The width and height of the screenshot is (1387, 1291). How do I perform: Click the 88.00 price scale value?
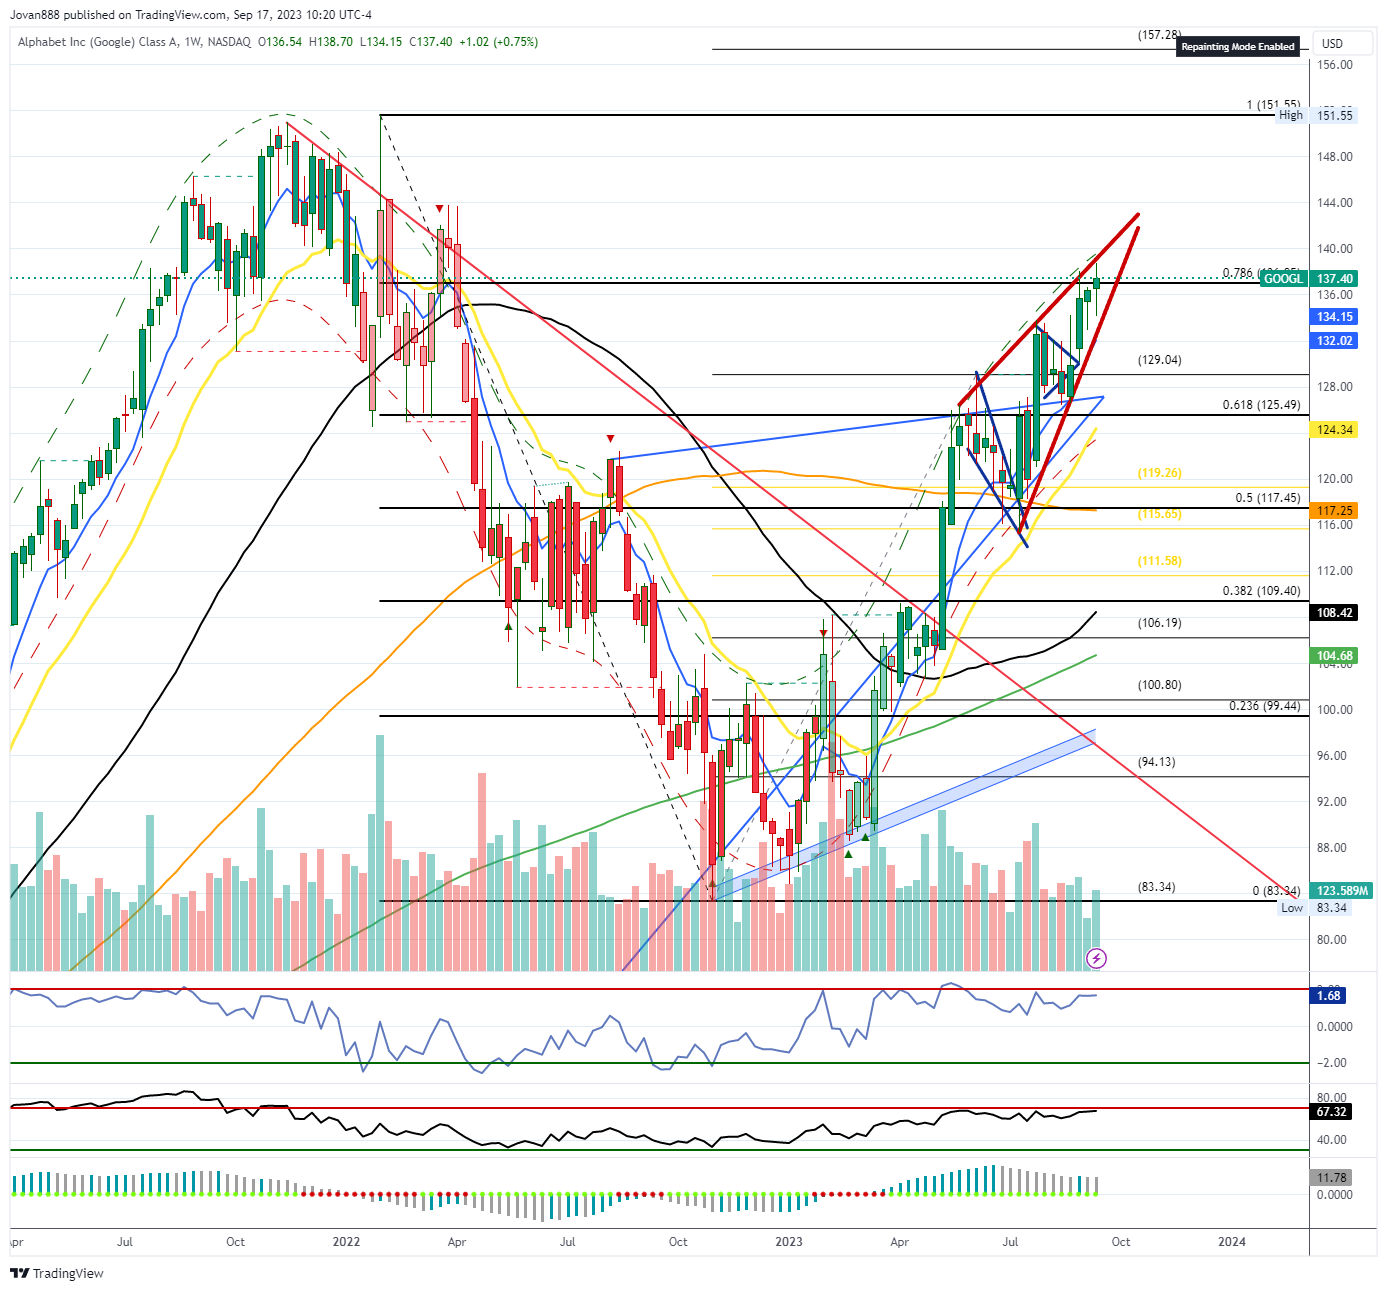pos(1331,848)
